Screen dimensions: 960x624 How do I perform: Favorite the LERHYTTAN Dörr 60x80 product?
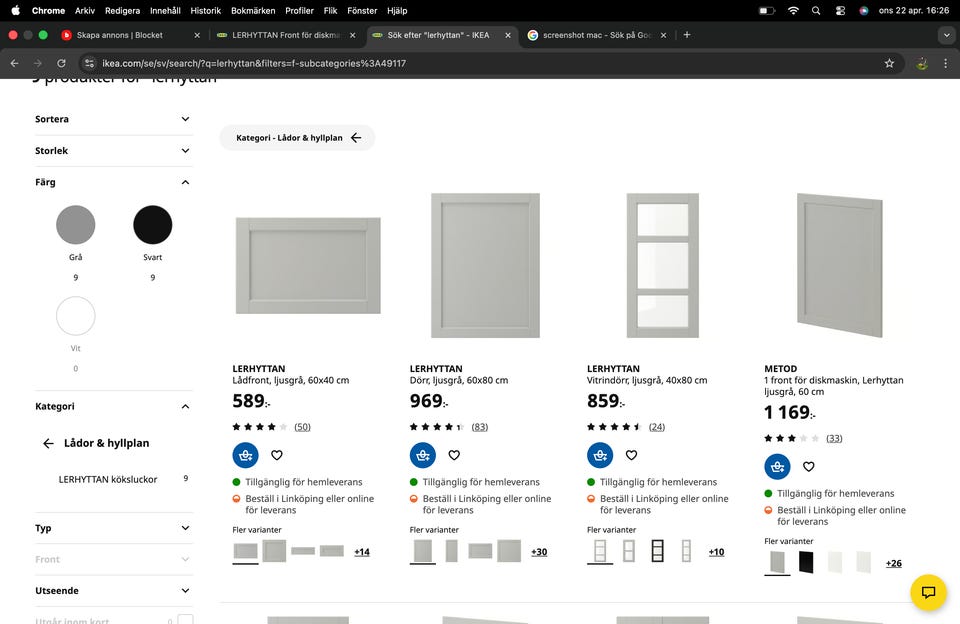tap(454, 455)
